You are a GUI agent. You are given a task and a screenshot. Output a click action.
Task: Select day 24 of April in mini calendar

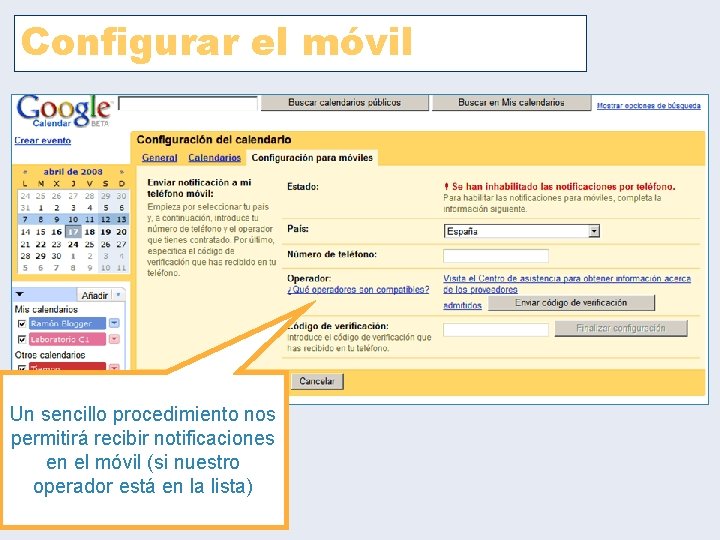[x=73, y=244]
